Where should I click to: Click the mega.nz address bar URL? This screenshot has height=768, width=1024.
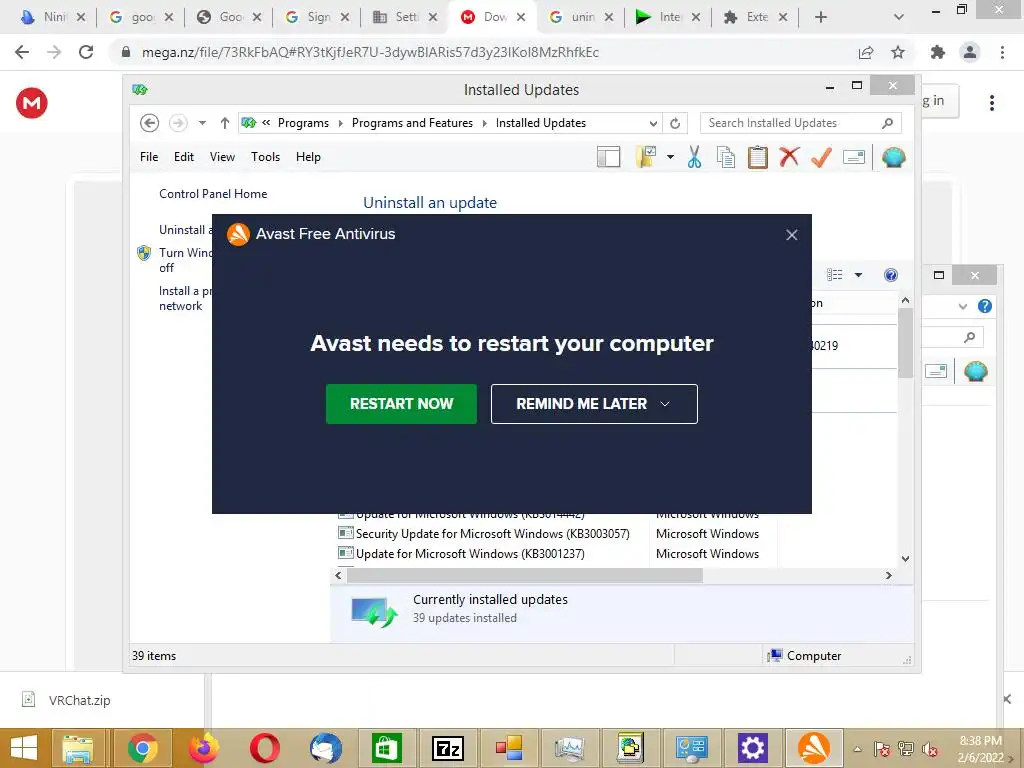[x=370, y=52]
